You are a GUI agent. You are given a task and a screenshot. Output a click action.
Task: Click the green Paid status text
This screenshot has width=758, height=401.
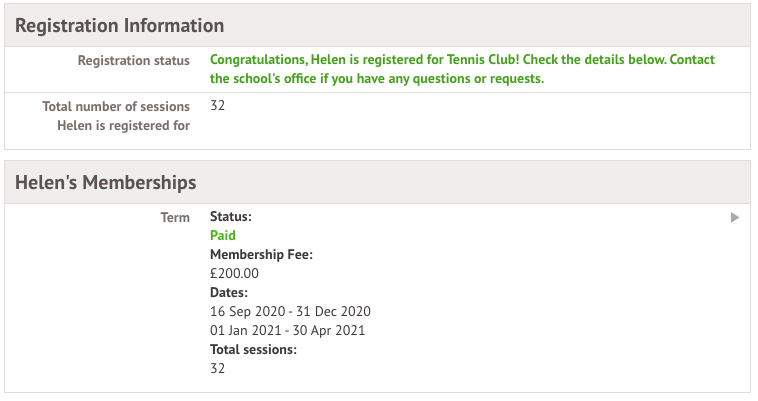223,236
